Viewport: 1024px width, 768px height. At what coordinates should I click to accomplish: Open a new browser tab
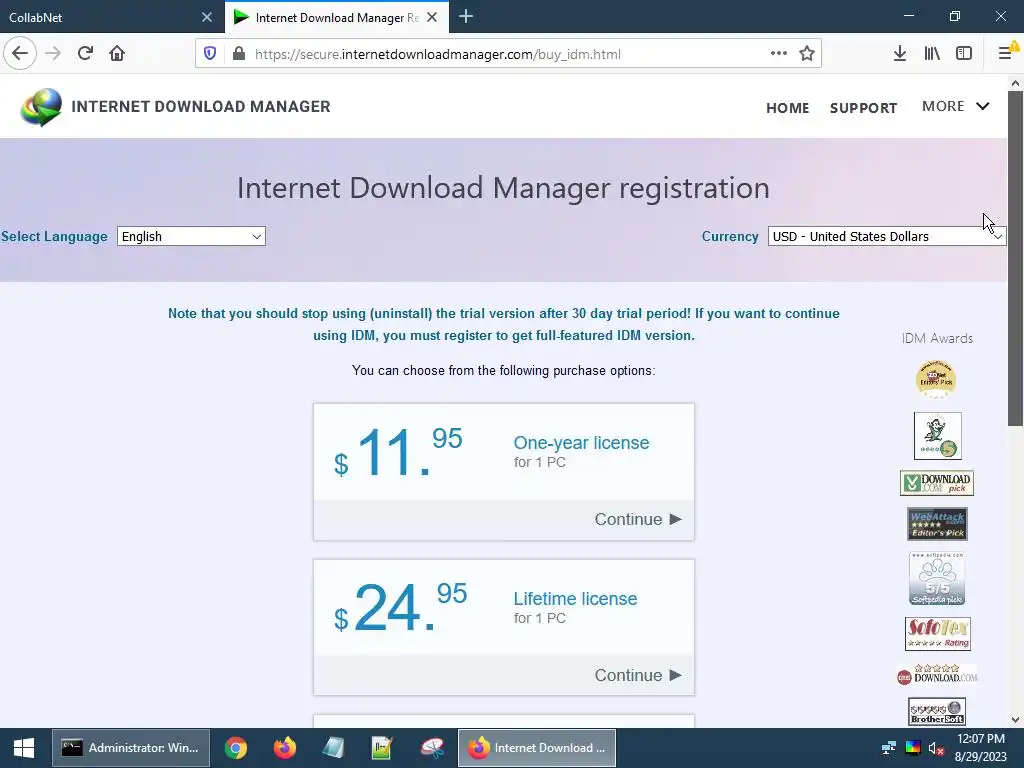[466, 17]
